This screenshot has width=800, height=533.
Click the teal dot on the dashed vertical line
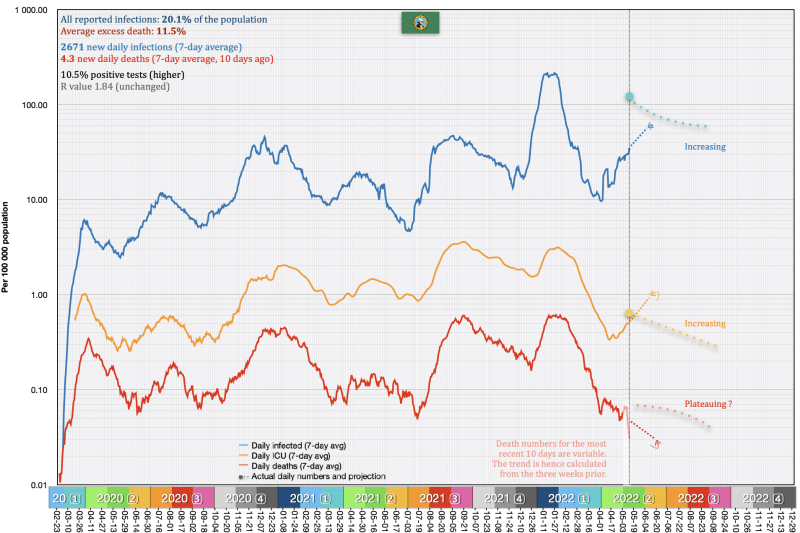tap(629, 97)
